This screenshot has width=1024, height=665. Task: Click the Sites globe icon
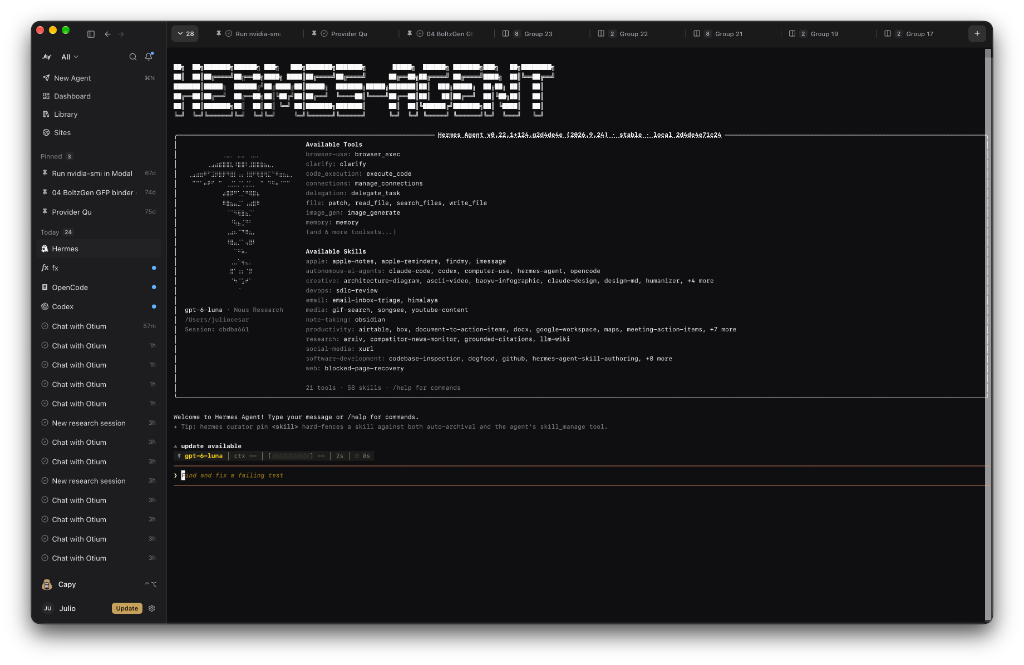46,133
